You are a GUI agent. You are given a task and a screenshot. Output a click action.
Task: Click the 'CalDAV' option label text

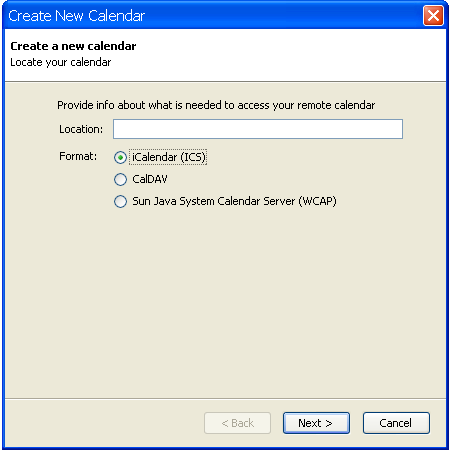coord(150,179)
